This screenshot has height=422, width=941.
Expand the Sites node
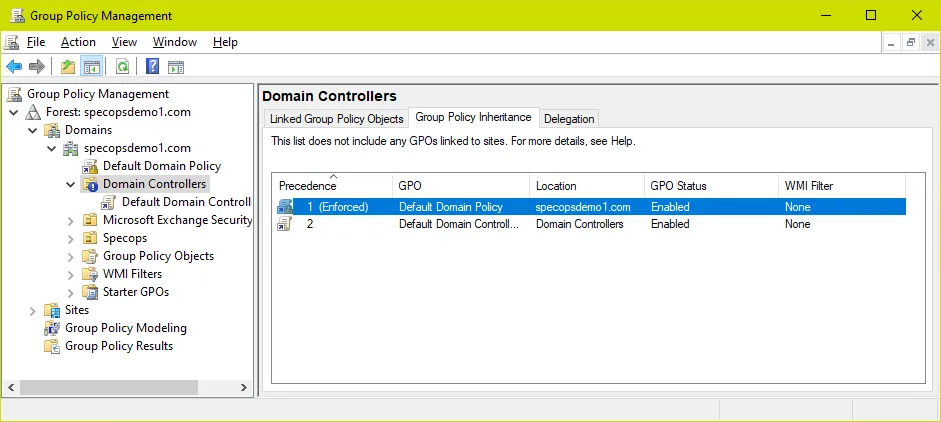tap(32, 310)
